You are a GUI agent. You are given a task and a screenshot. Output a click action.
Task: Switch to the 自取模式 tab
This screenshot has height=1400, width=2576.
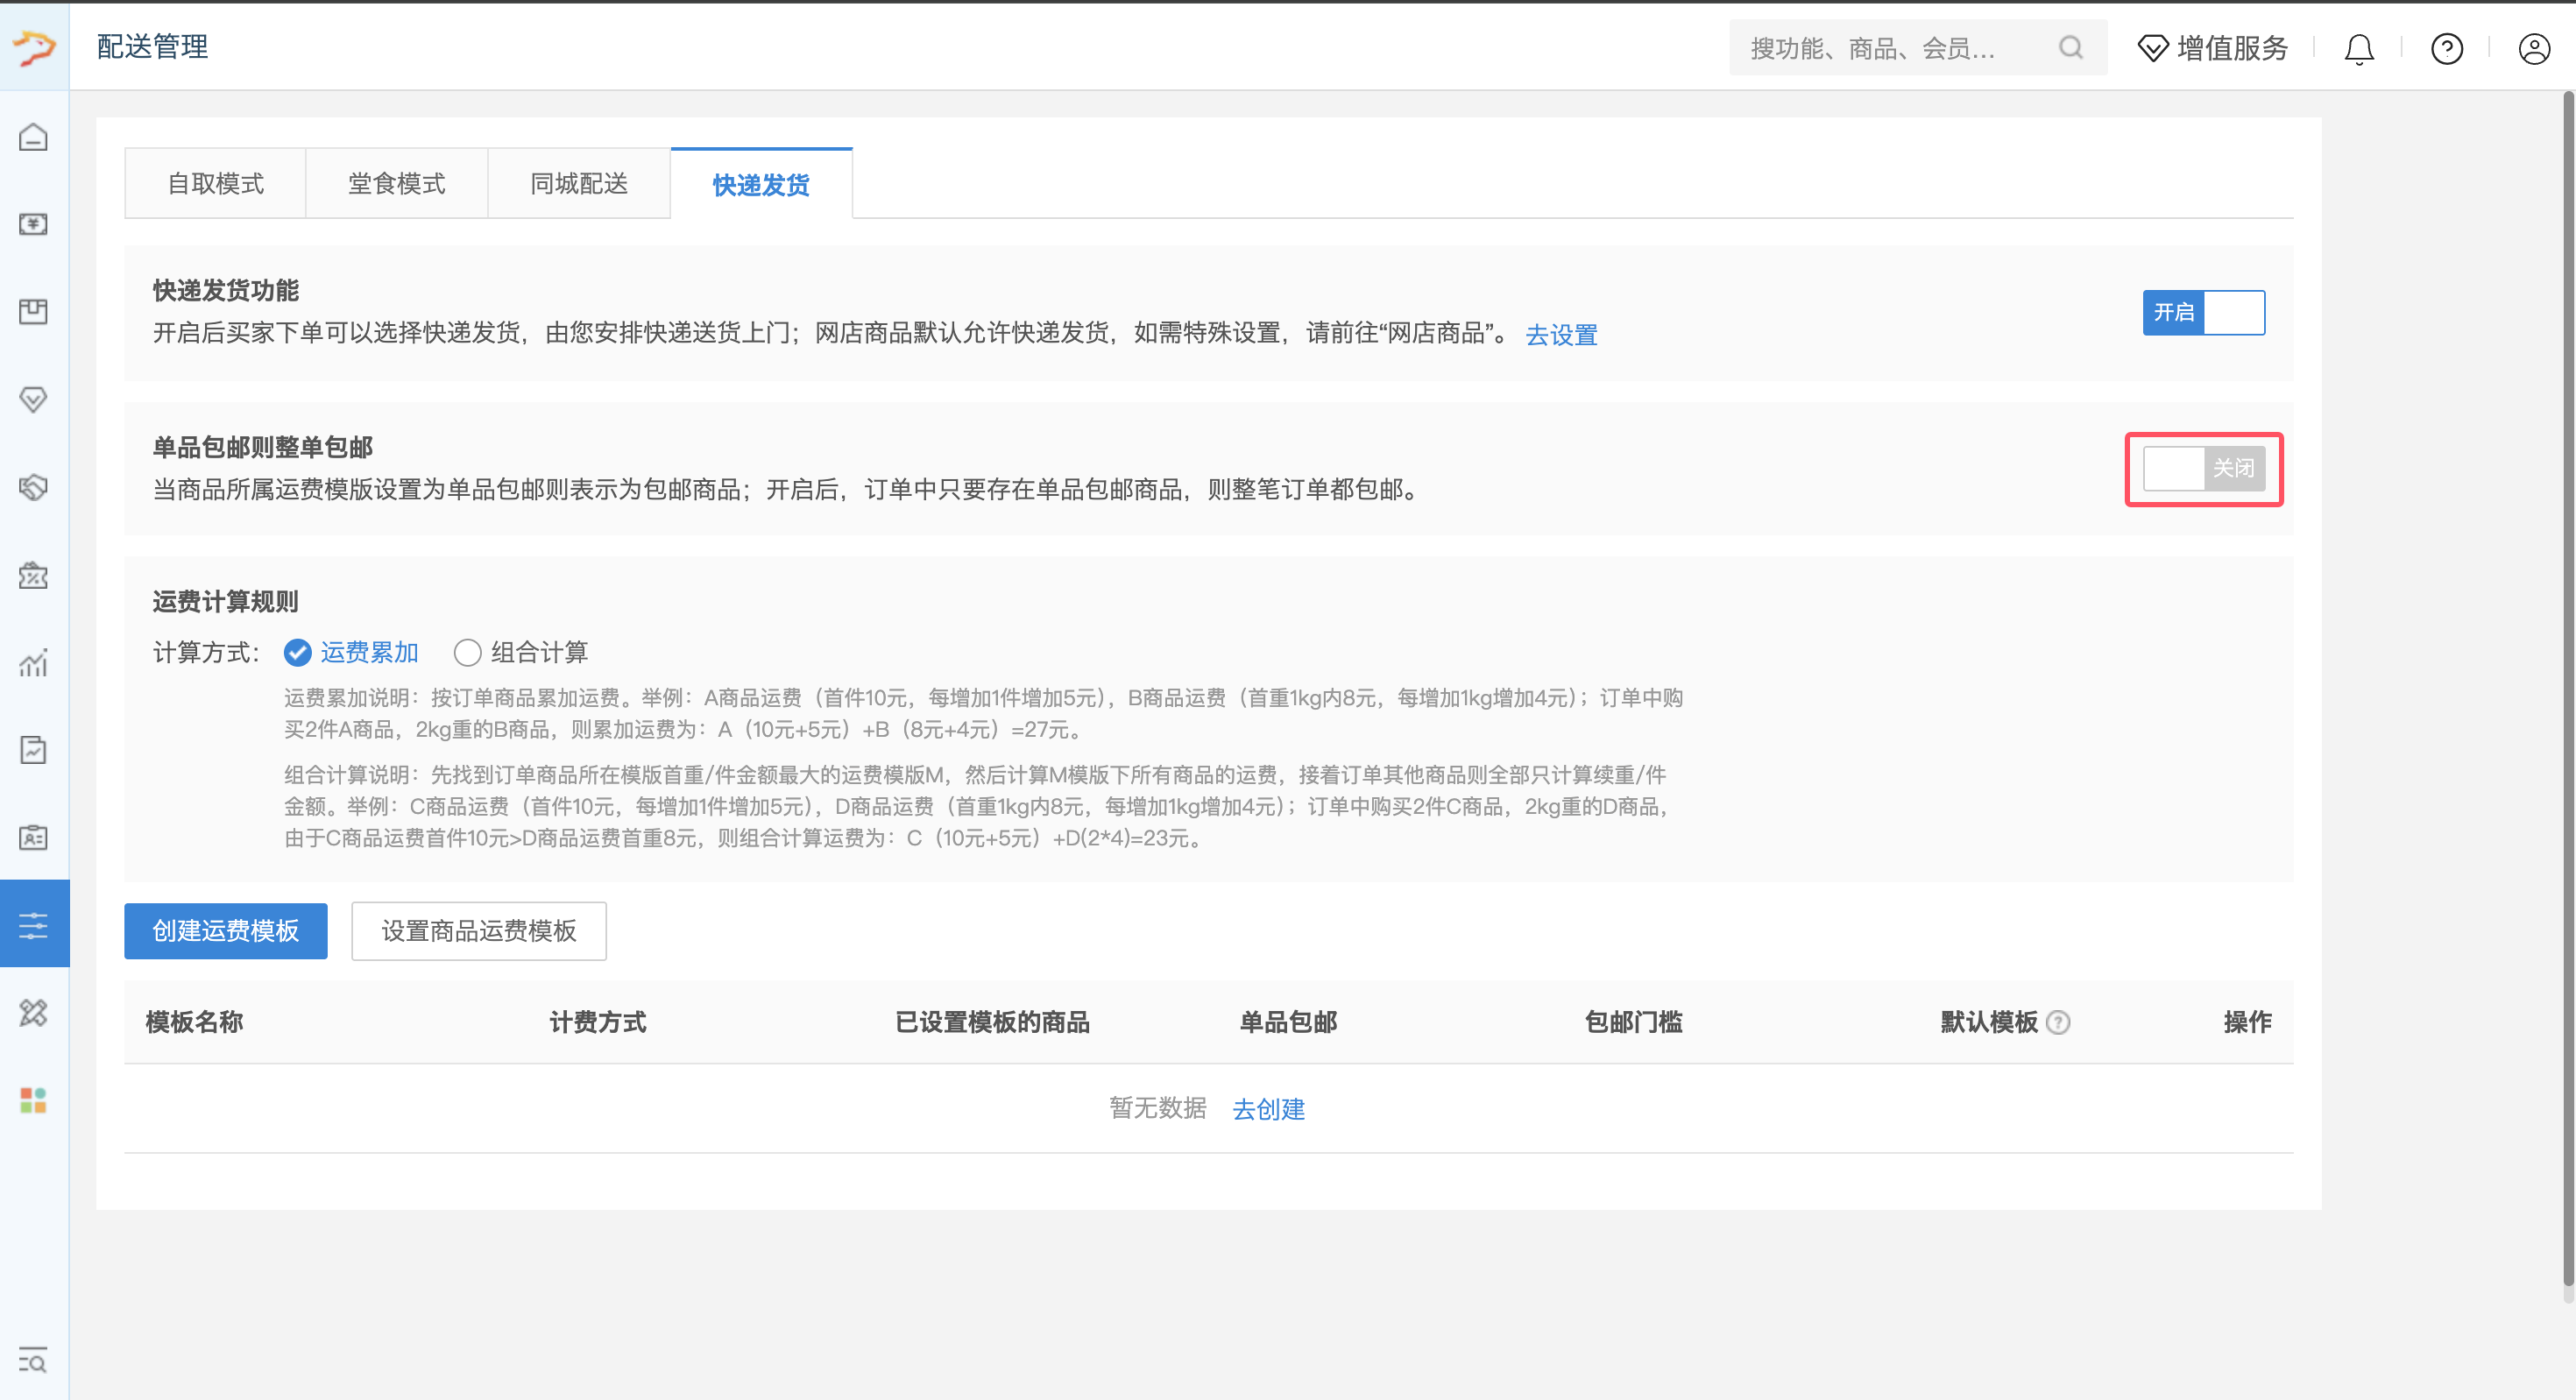pyautogui.click(x=215, y=184)
